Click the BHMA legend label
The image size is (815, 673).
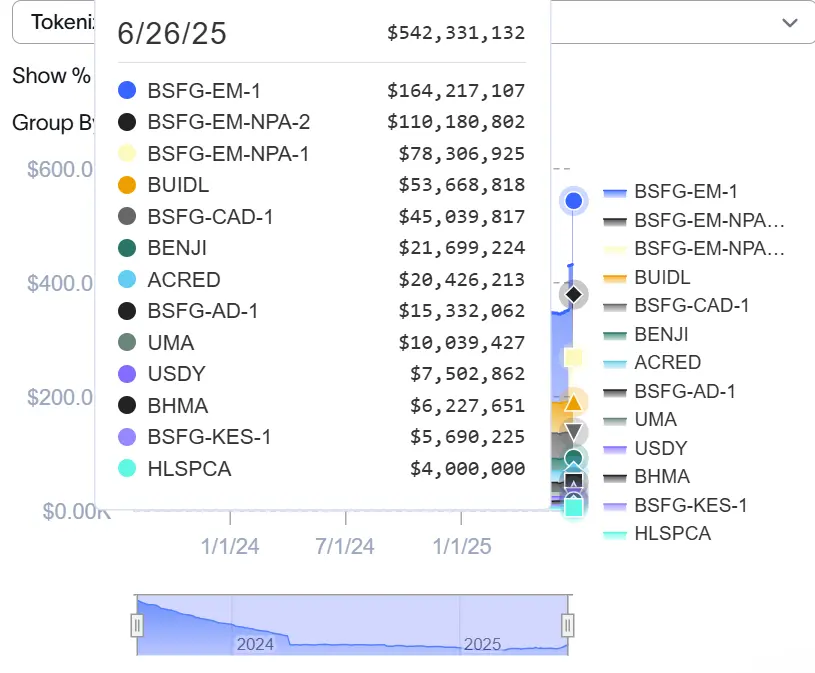pyautogui.click(x=662, y=477)
